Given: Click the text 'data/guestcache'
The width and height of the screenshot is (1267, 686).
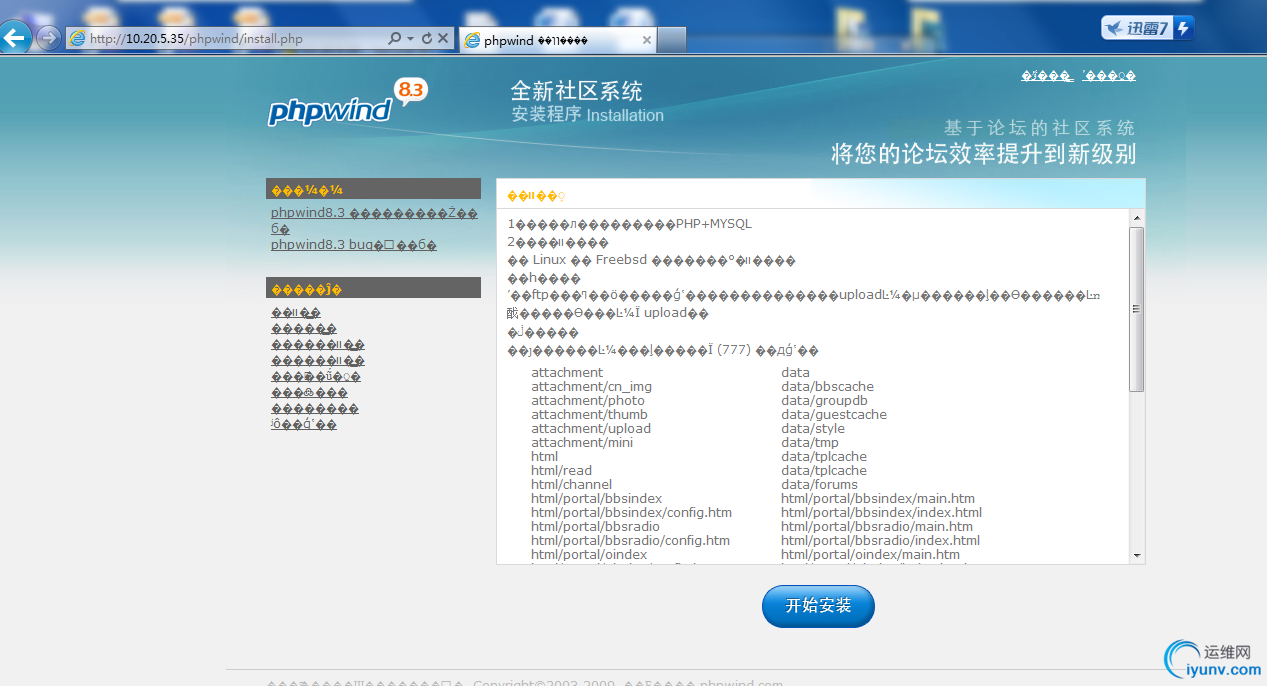Looking at the screenshot, I should coord(834,415).
